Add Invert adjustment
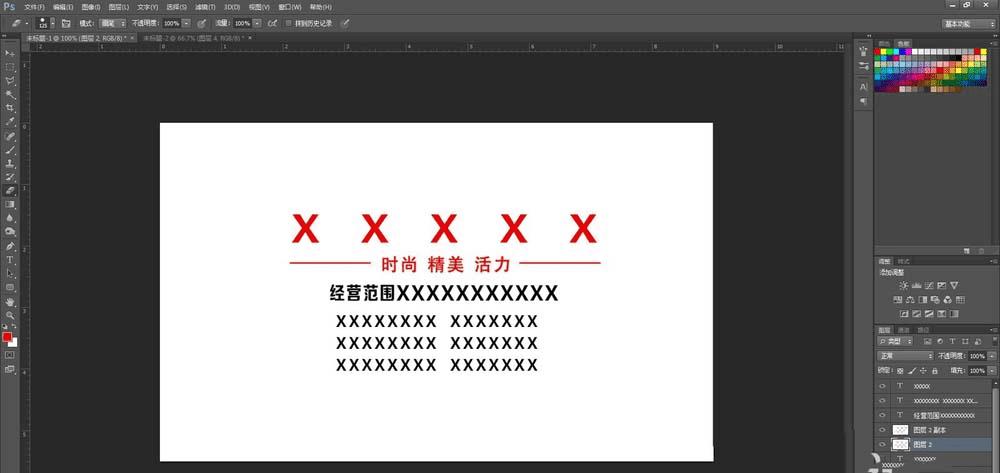Viewport: 1000px width, 473px height. coord(904,314)
